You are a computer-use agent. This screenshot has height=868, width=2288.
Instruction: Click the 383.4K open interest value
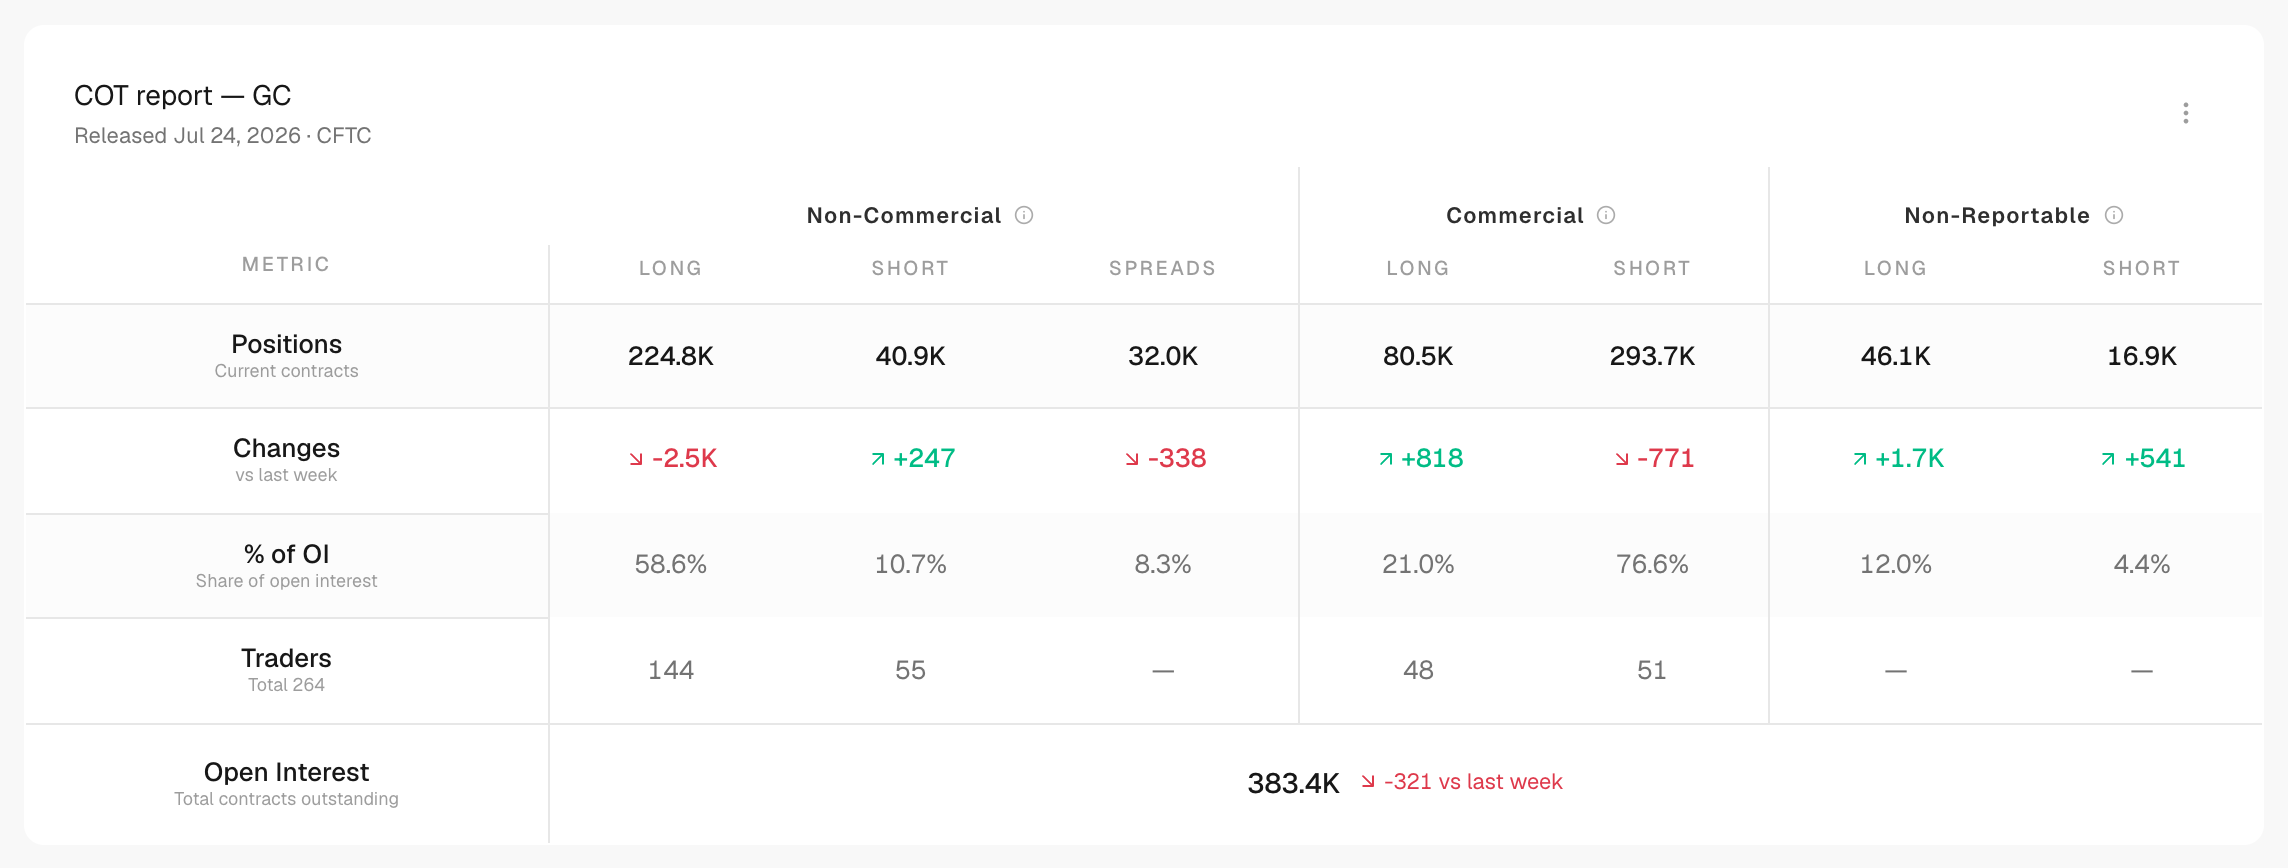tap(1293, 783)
